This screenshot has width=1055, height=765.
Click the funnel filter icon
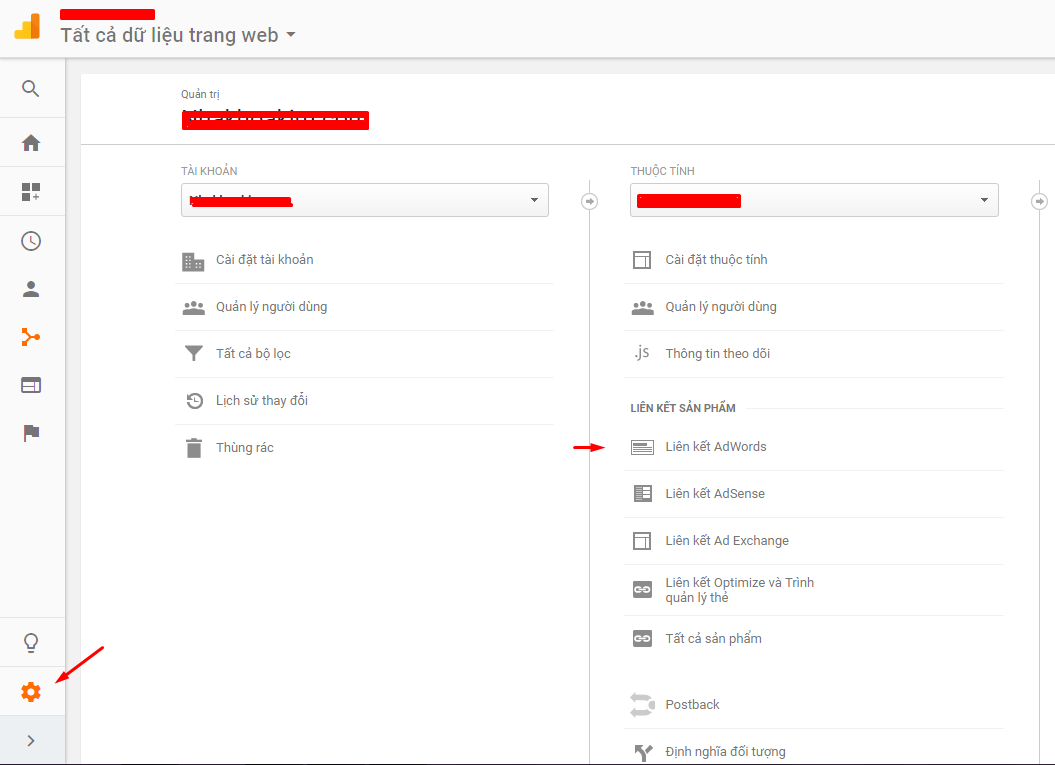coord(194,353)
